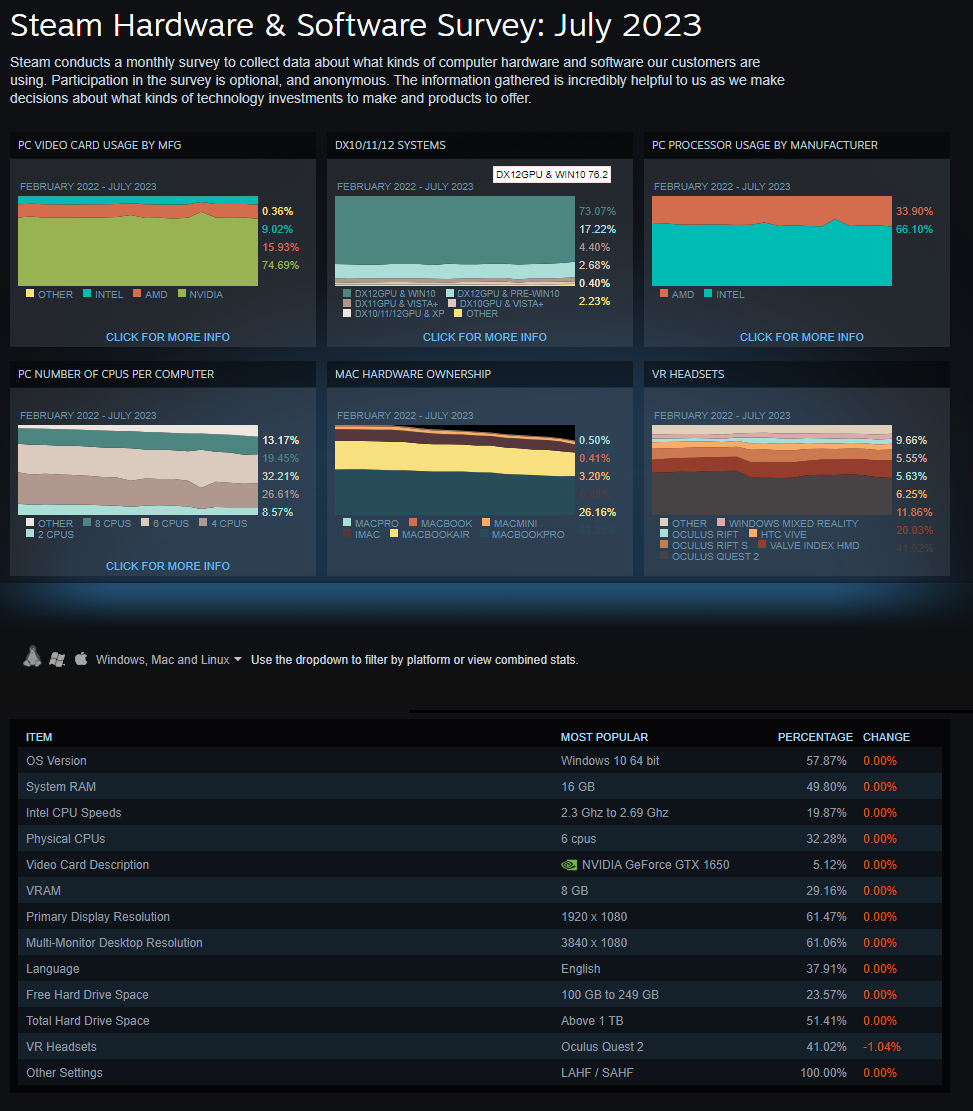Click the LAHF / SAHF cell

click(x=597, y=1073)
